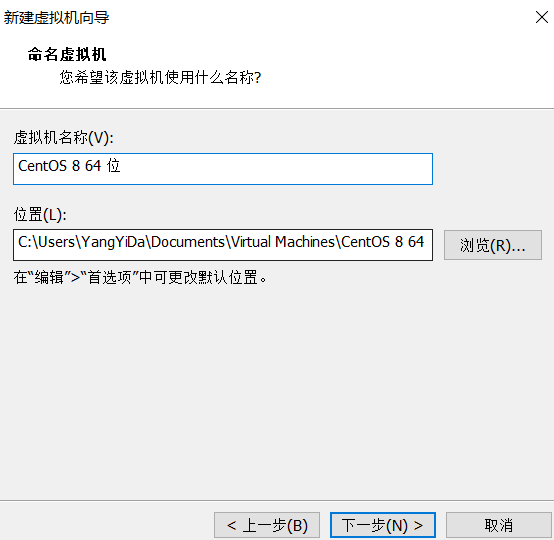Click the hint about changing default location
554x540 pixels.
coord(140,277)
